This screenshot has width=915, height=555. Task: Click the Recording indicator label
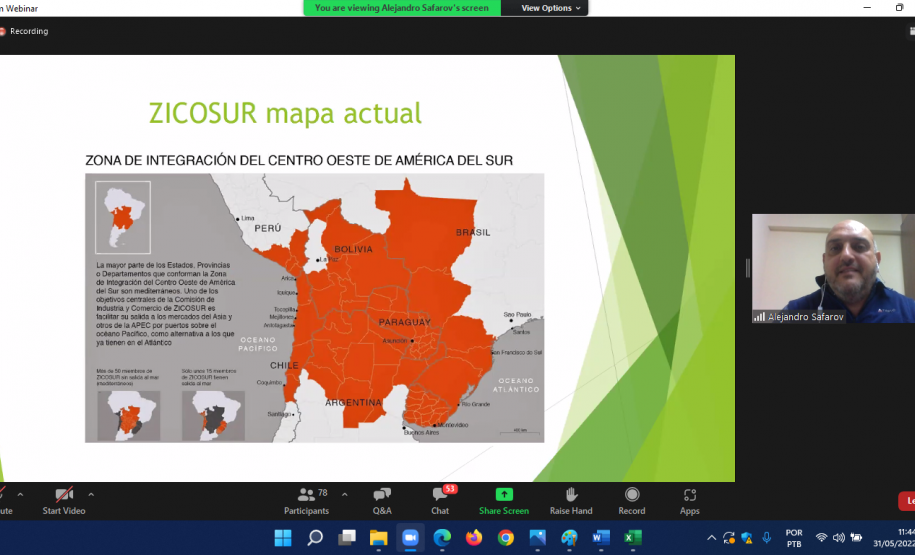click(x=28, y=31)
